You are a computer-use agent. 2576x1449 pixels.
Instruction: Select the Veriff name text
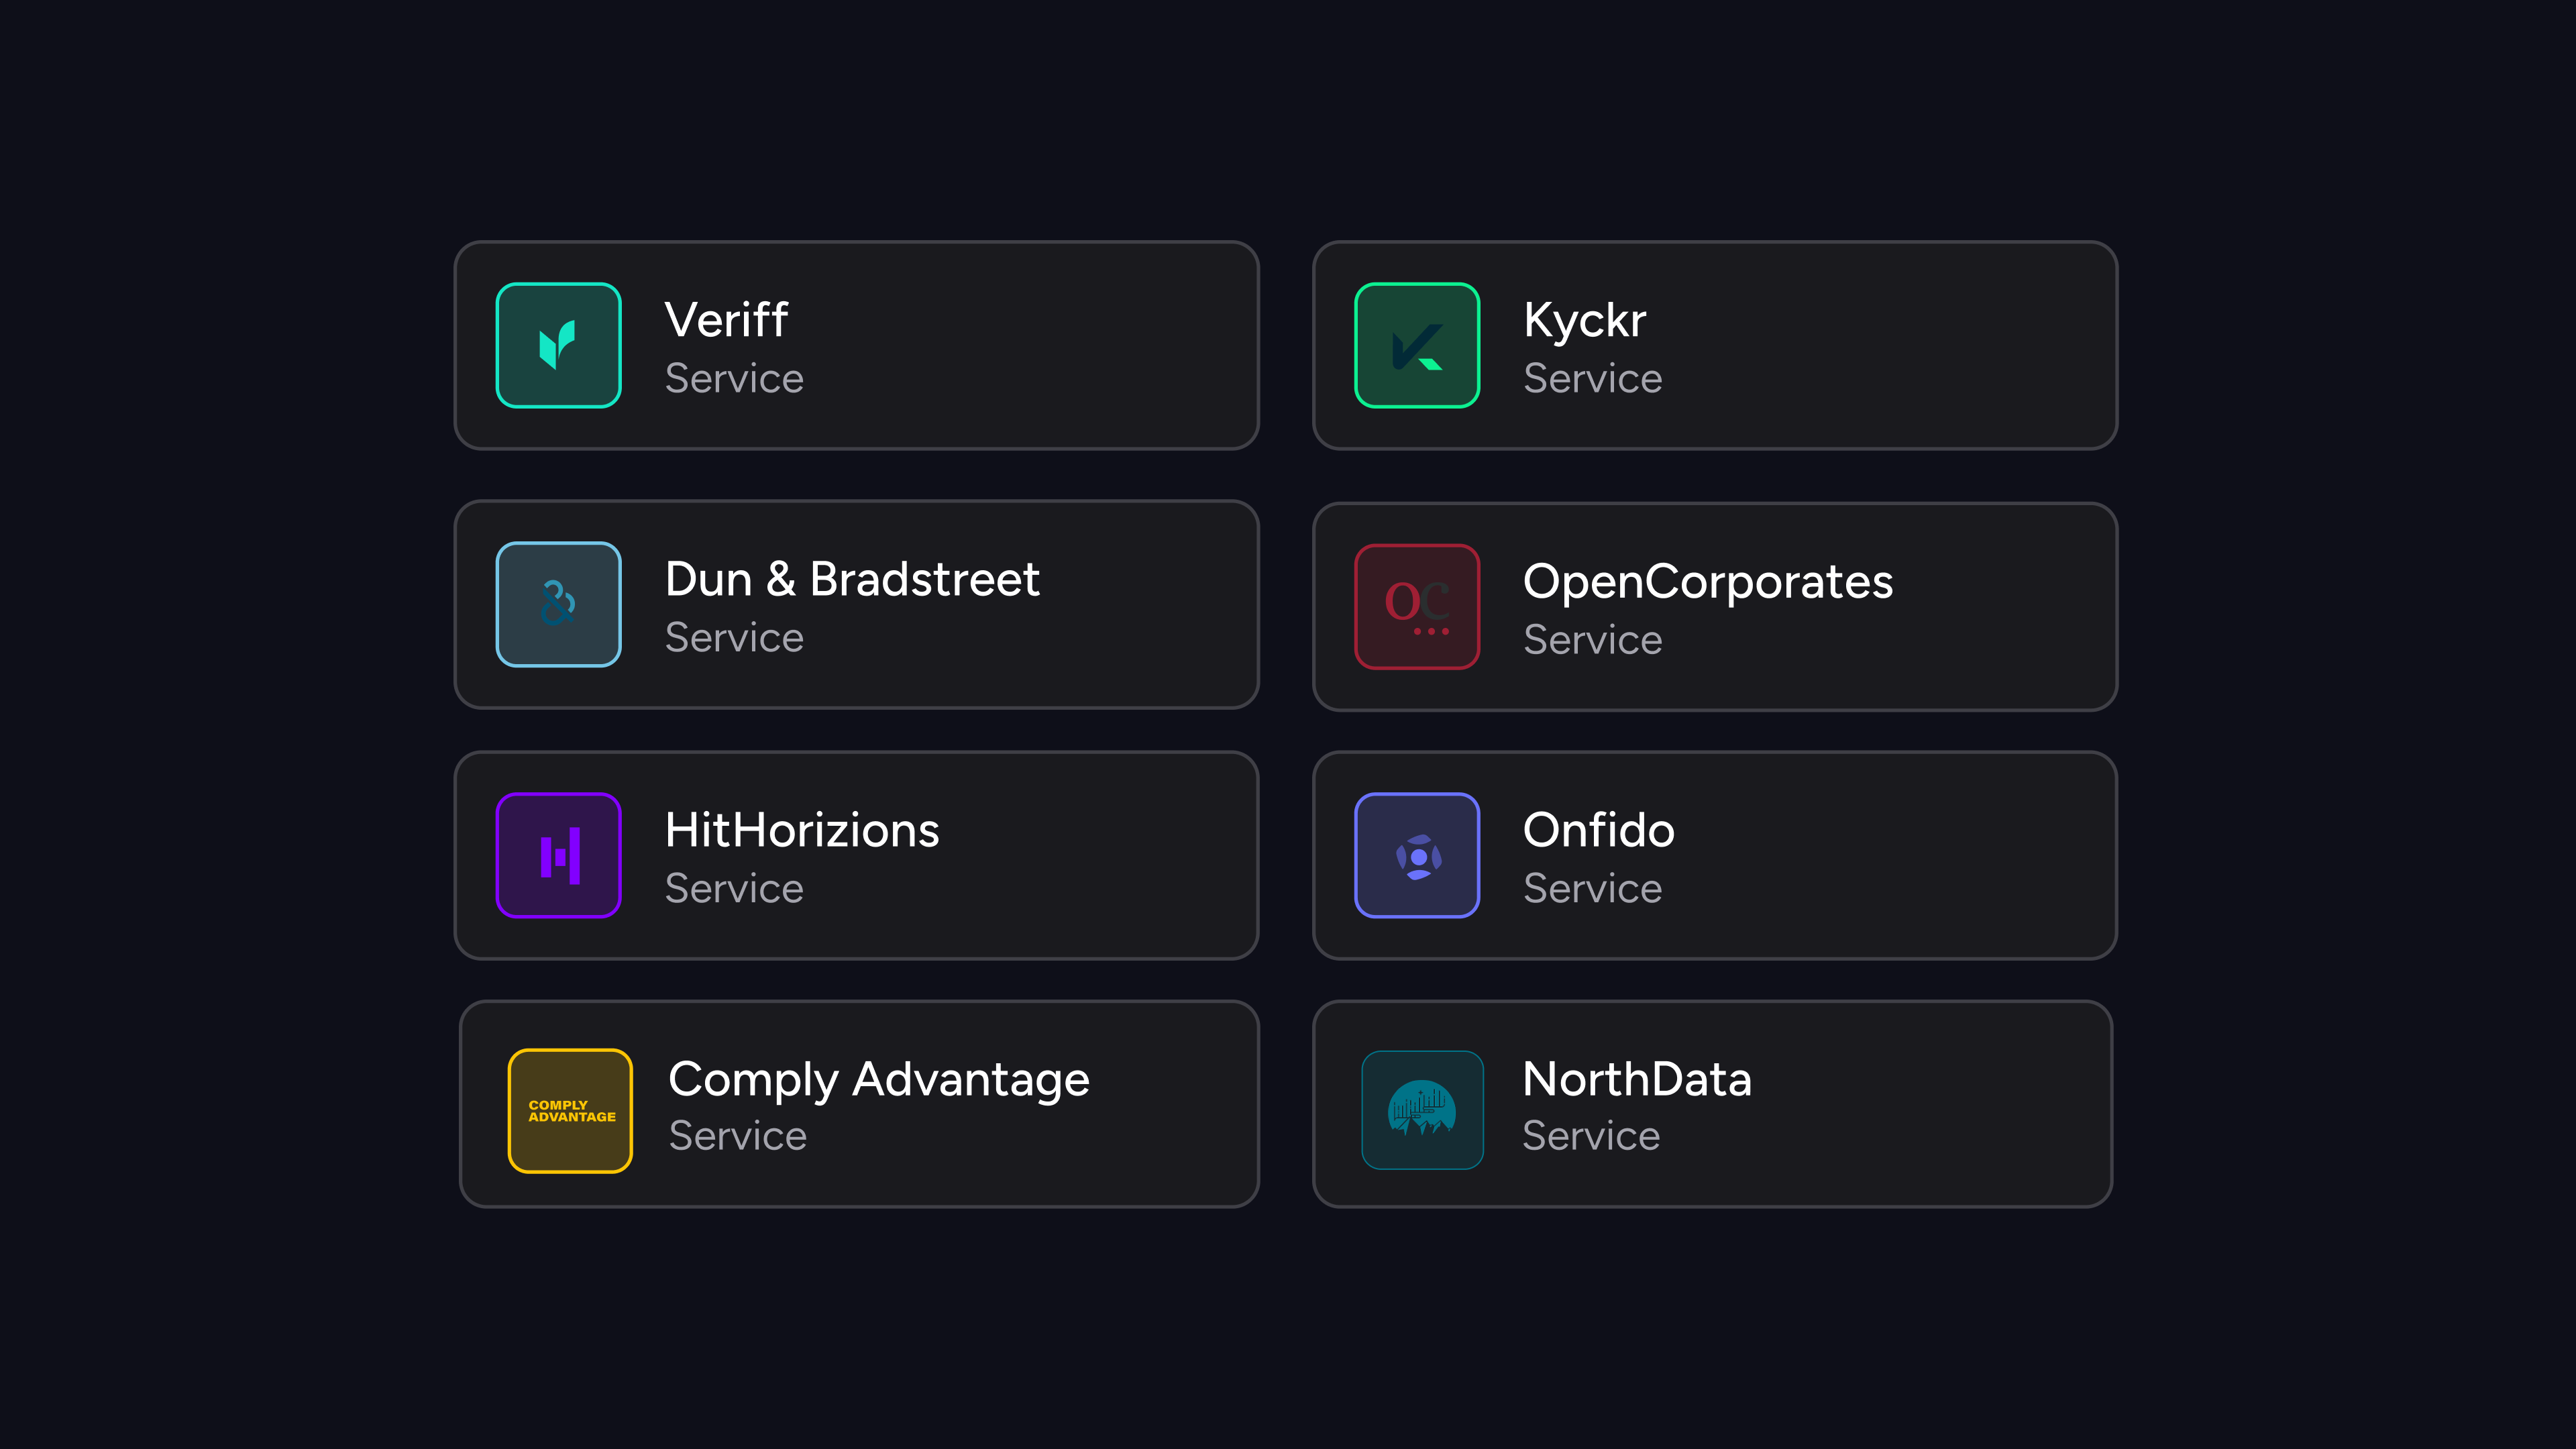point(727,320)
